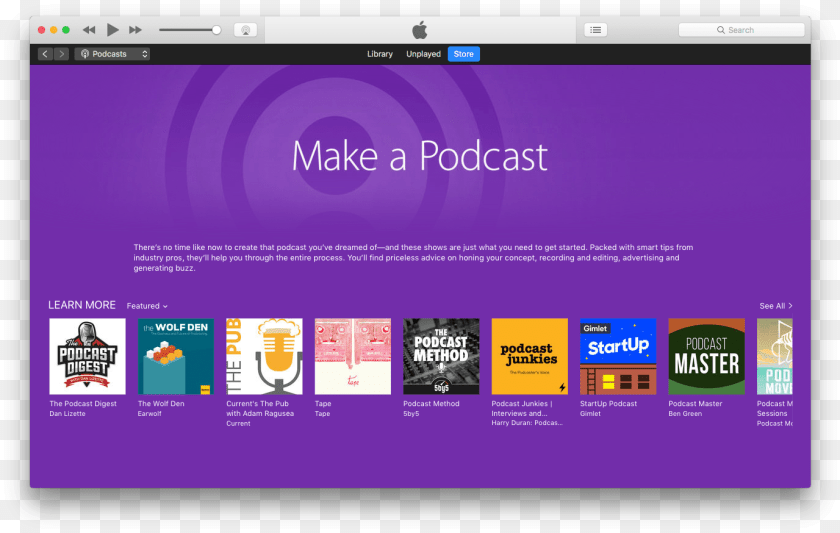Switch to the Unplayed tab
The width and height of the screenshot is (840, 533).
point(423,54)
